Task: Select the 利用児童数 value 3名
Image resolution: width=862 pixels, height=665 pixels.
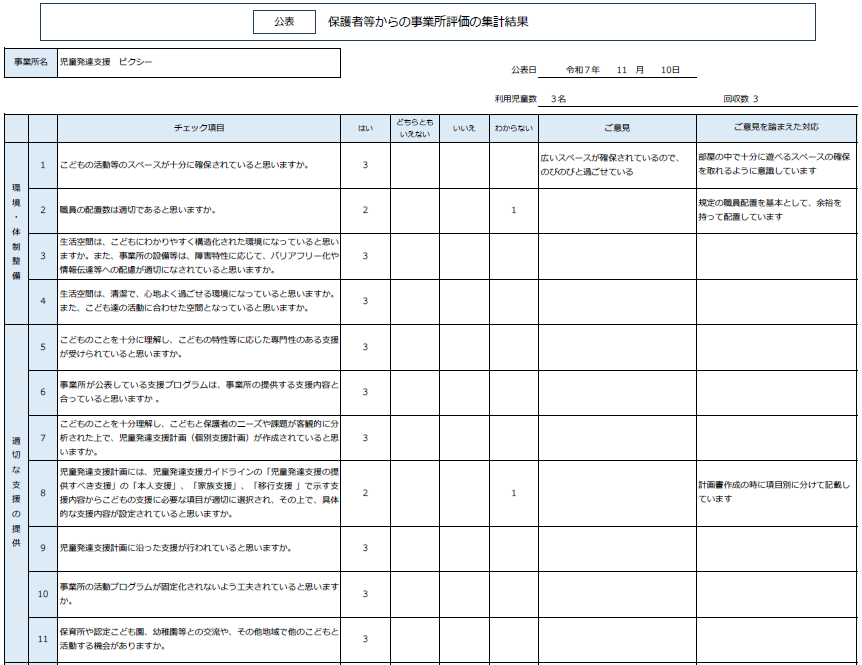Action: (x=558, y=99)
